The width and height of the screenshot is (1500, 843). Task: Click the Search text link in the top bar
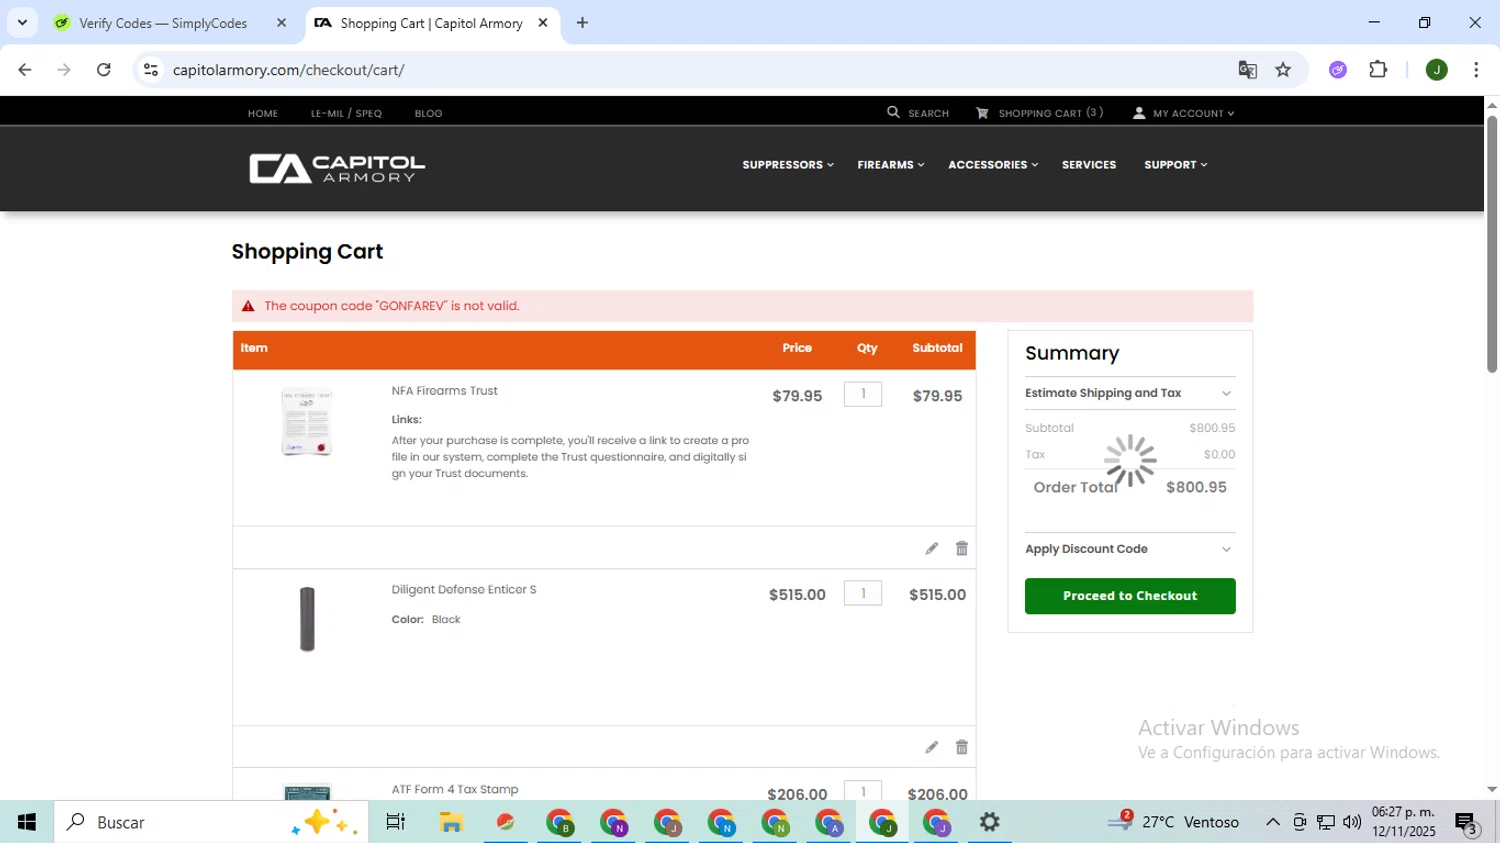click(928, 113)
